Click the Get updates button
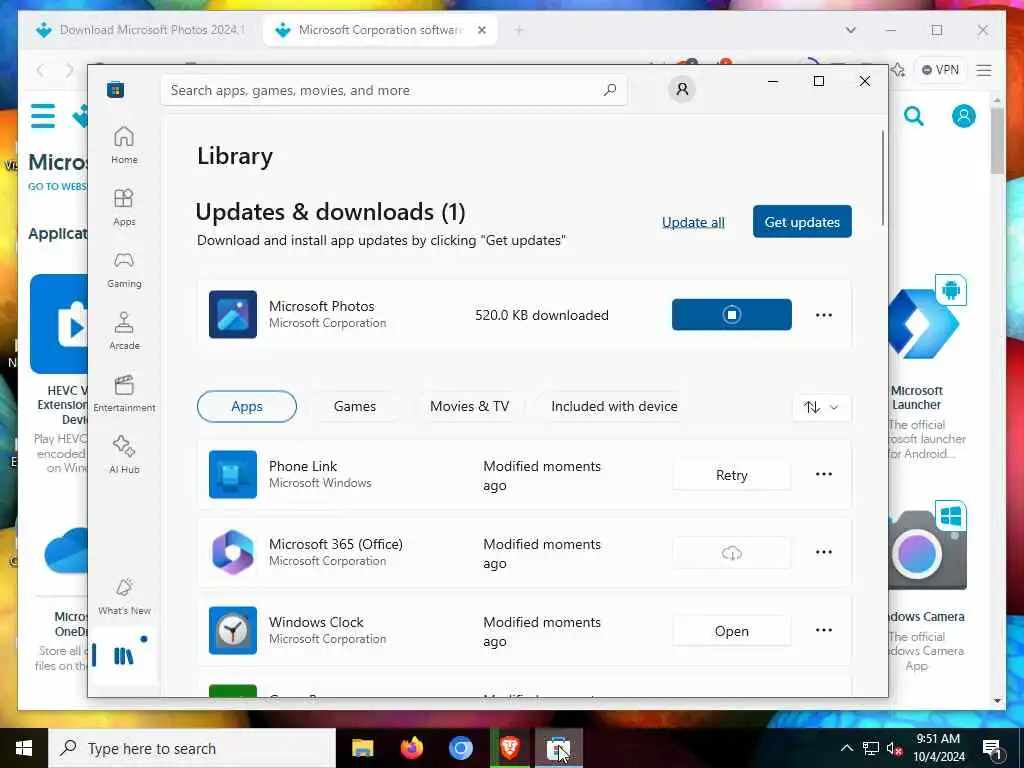1024x768 pixels. 802,221
